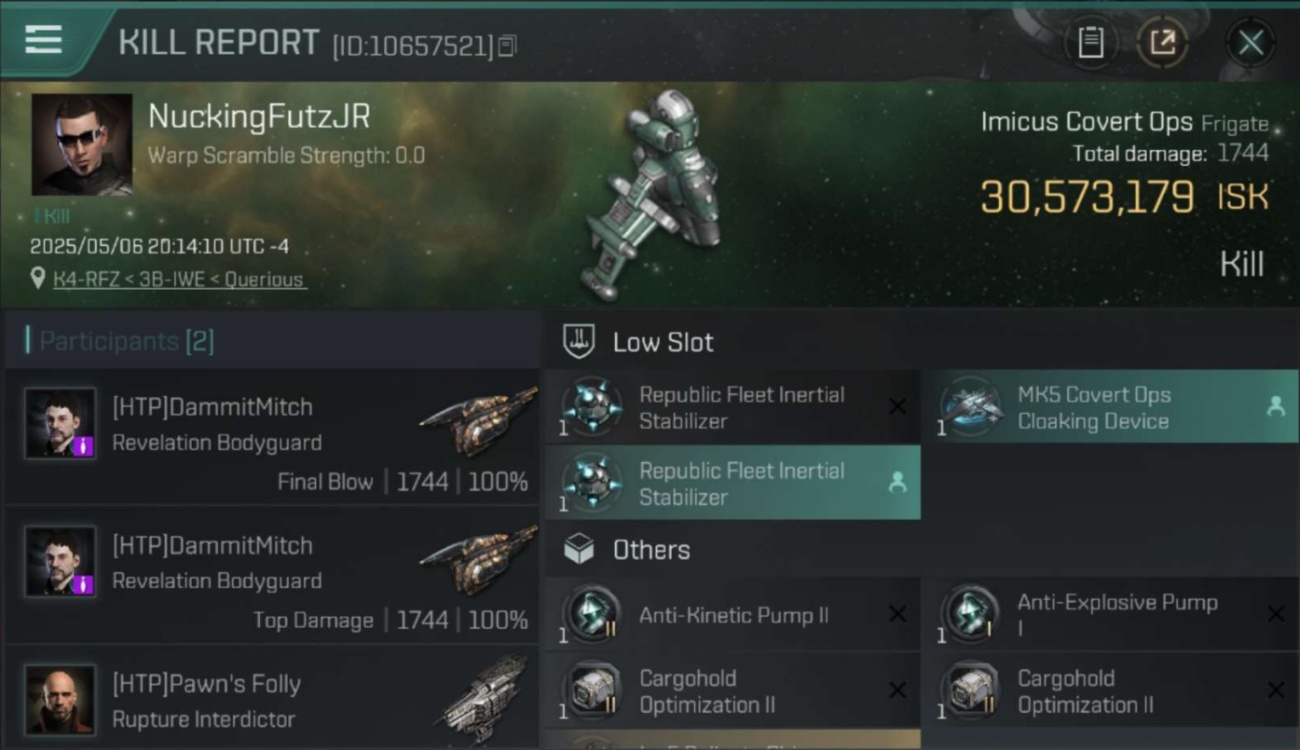1300x750 pixels.
Task: Click the clipboard copy report icon
Action: pyautogui.click(x=1090, y=42)
